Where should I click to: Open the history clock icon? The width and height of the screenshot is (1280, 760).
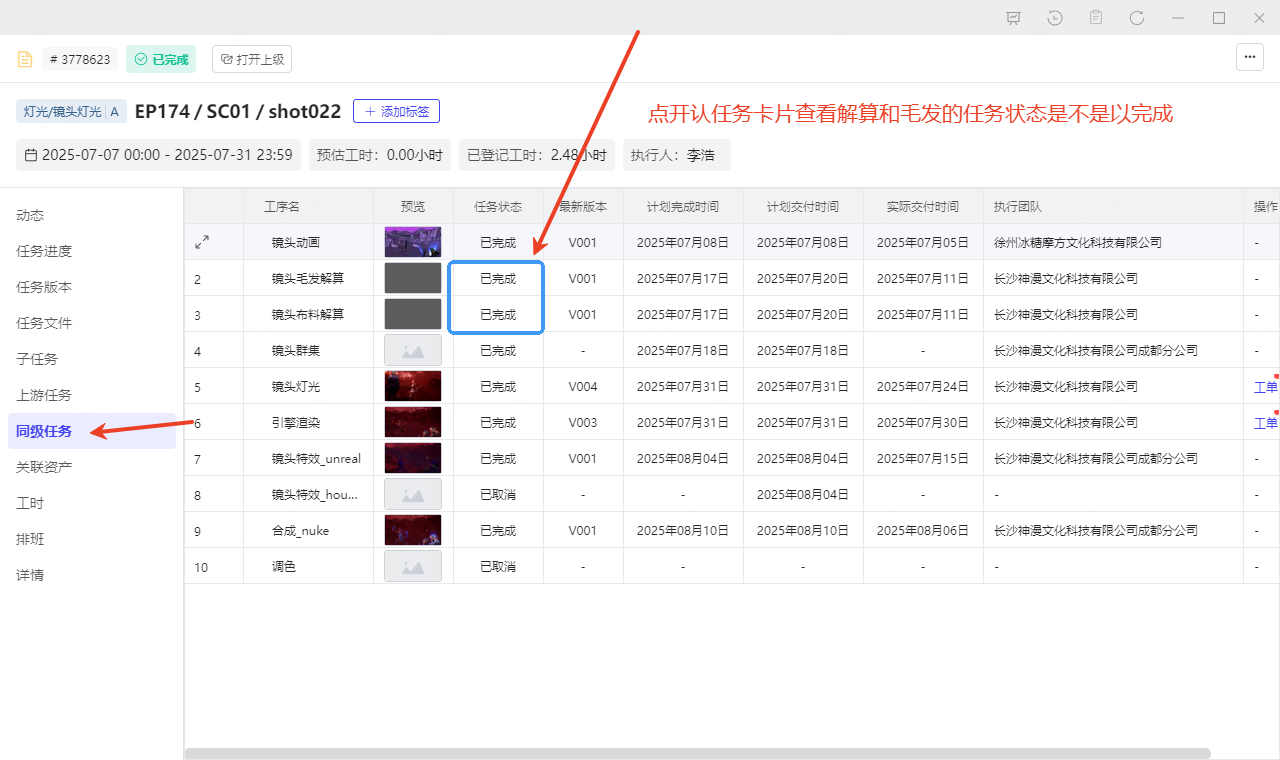1055,18
